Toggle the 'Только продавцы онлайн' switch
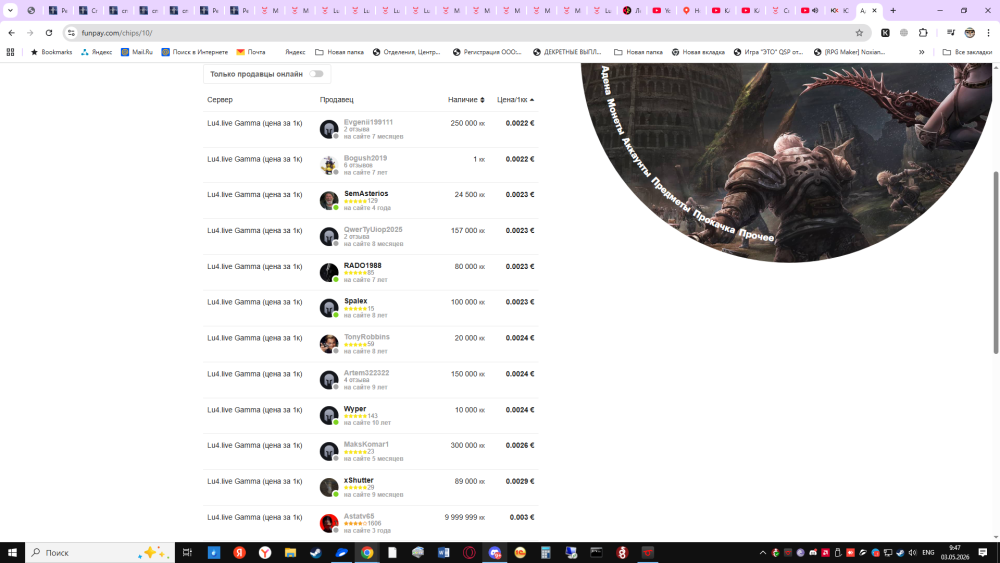This screenshot has width=1000, height=563. point(316,74)
